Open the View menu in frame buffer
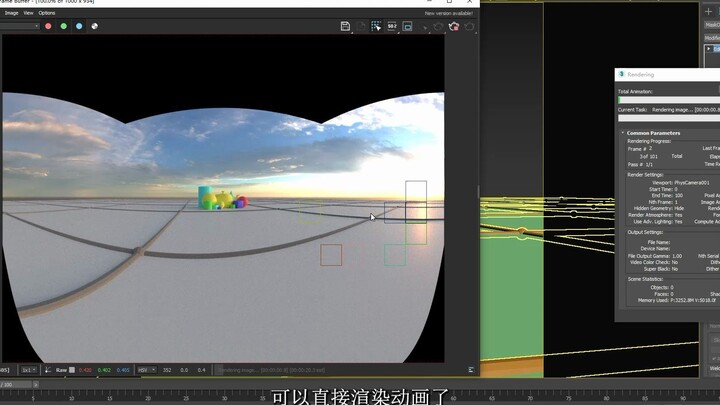 pos(27,13)
